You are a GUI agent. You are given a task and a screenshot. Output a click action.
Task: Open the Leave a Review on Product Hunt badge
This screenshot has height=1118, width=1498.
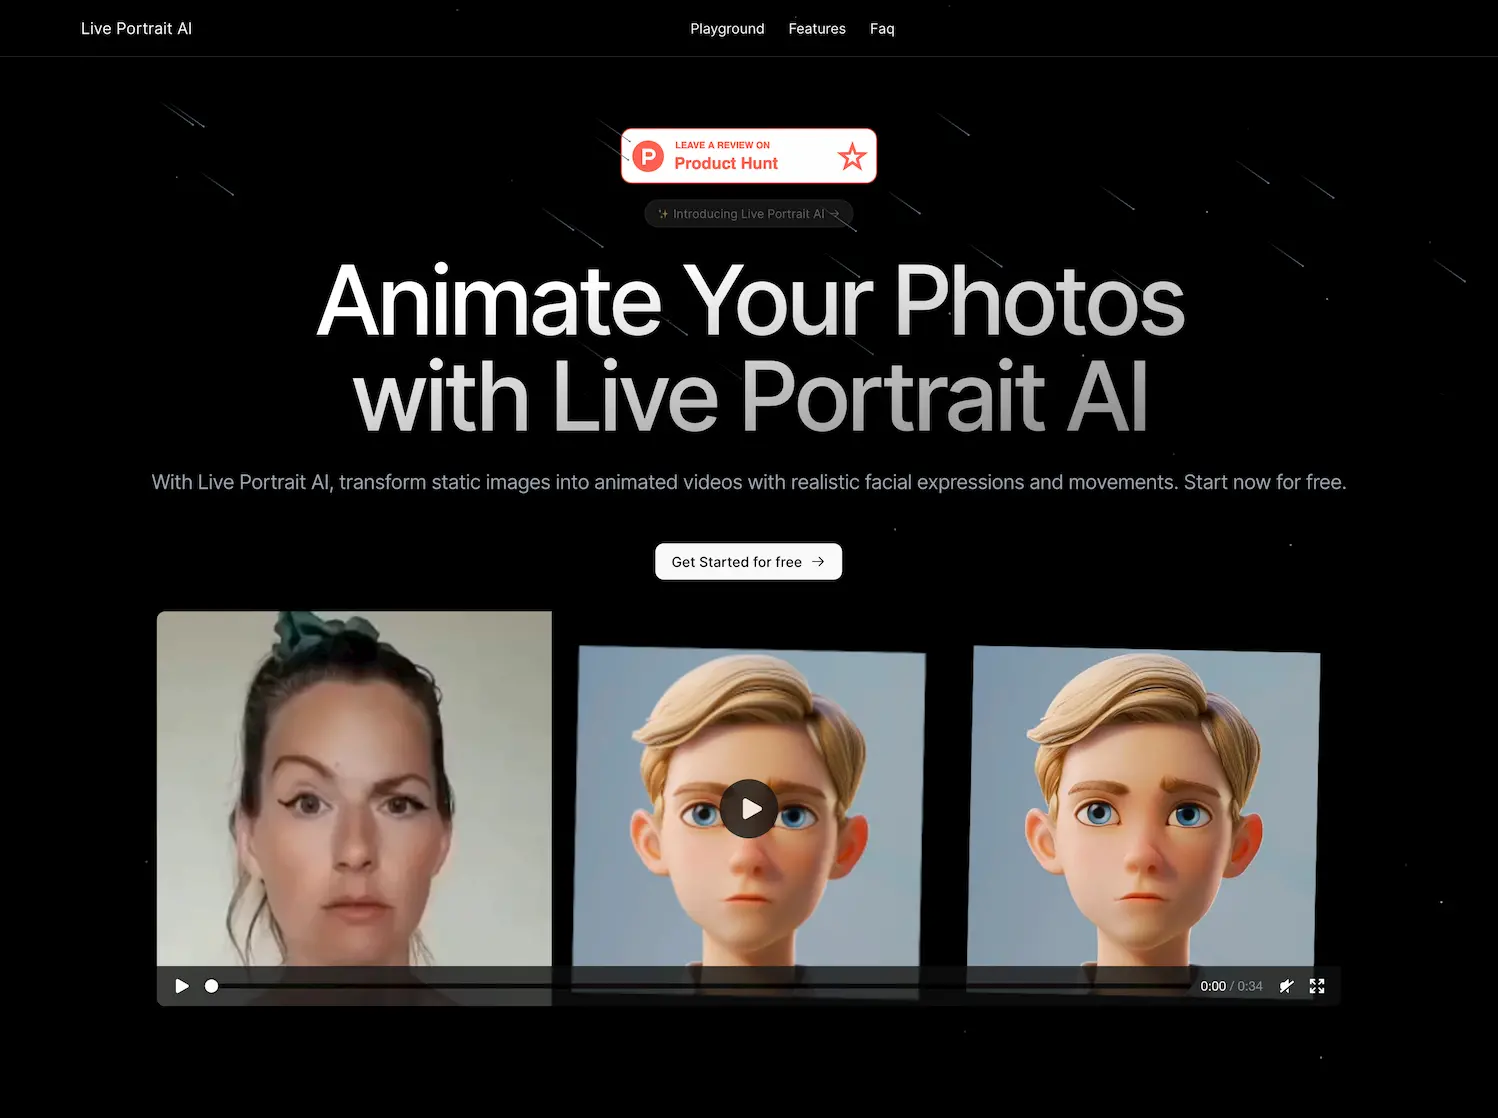(748, 155)
